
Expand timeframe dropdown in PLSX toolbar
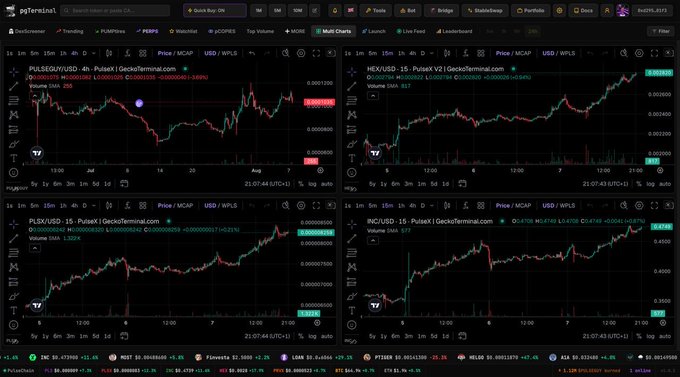tap(94, 206)
